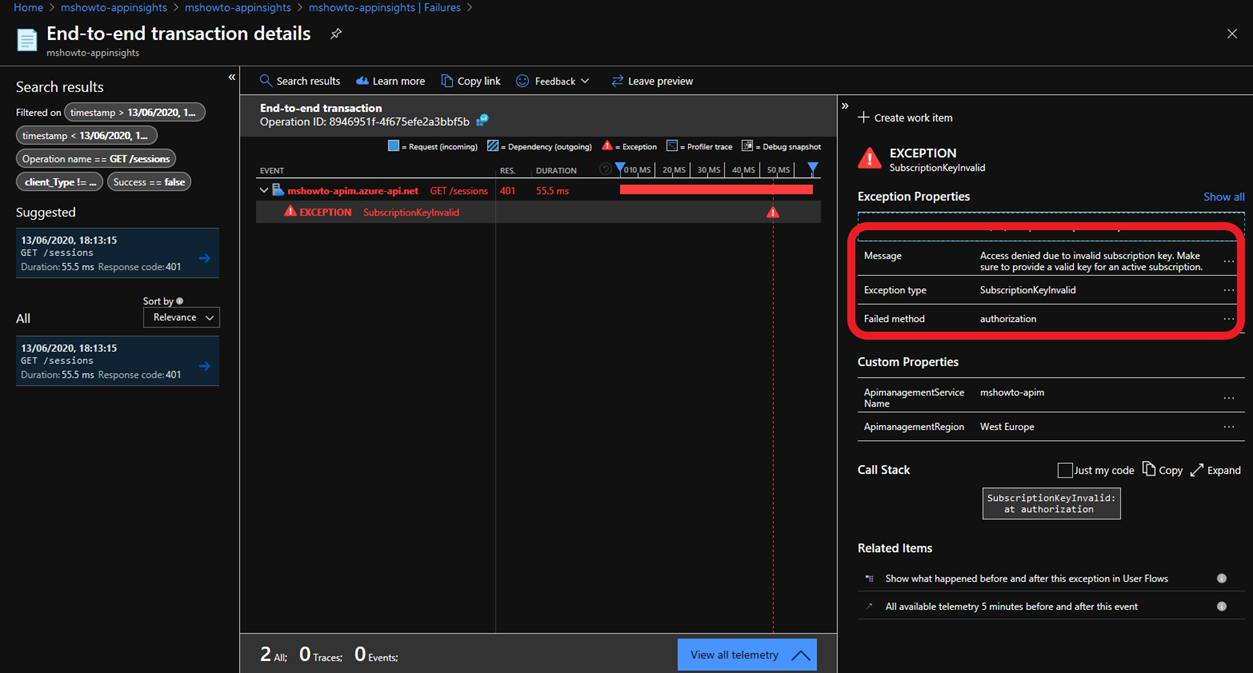
Task: Close the transaction details blade
Action: click(1232, 34)
